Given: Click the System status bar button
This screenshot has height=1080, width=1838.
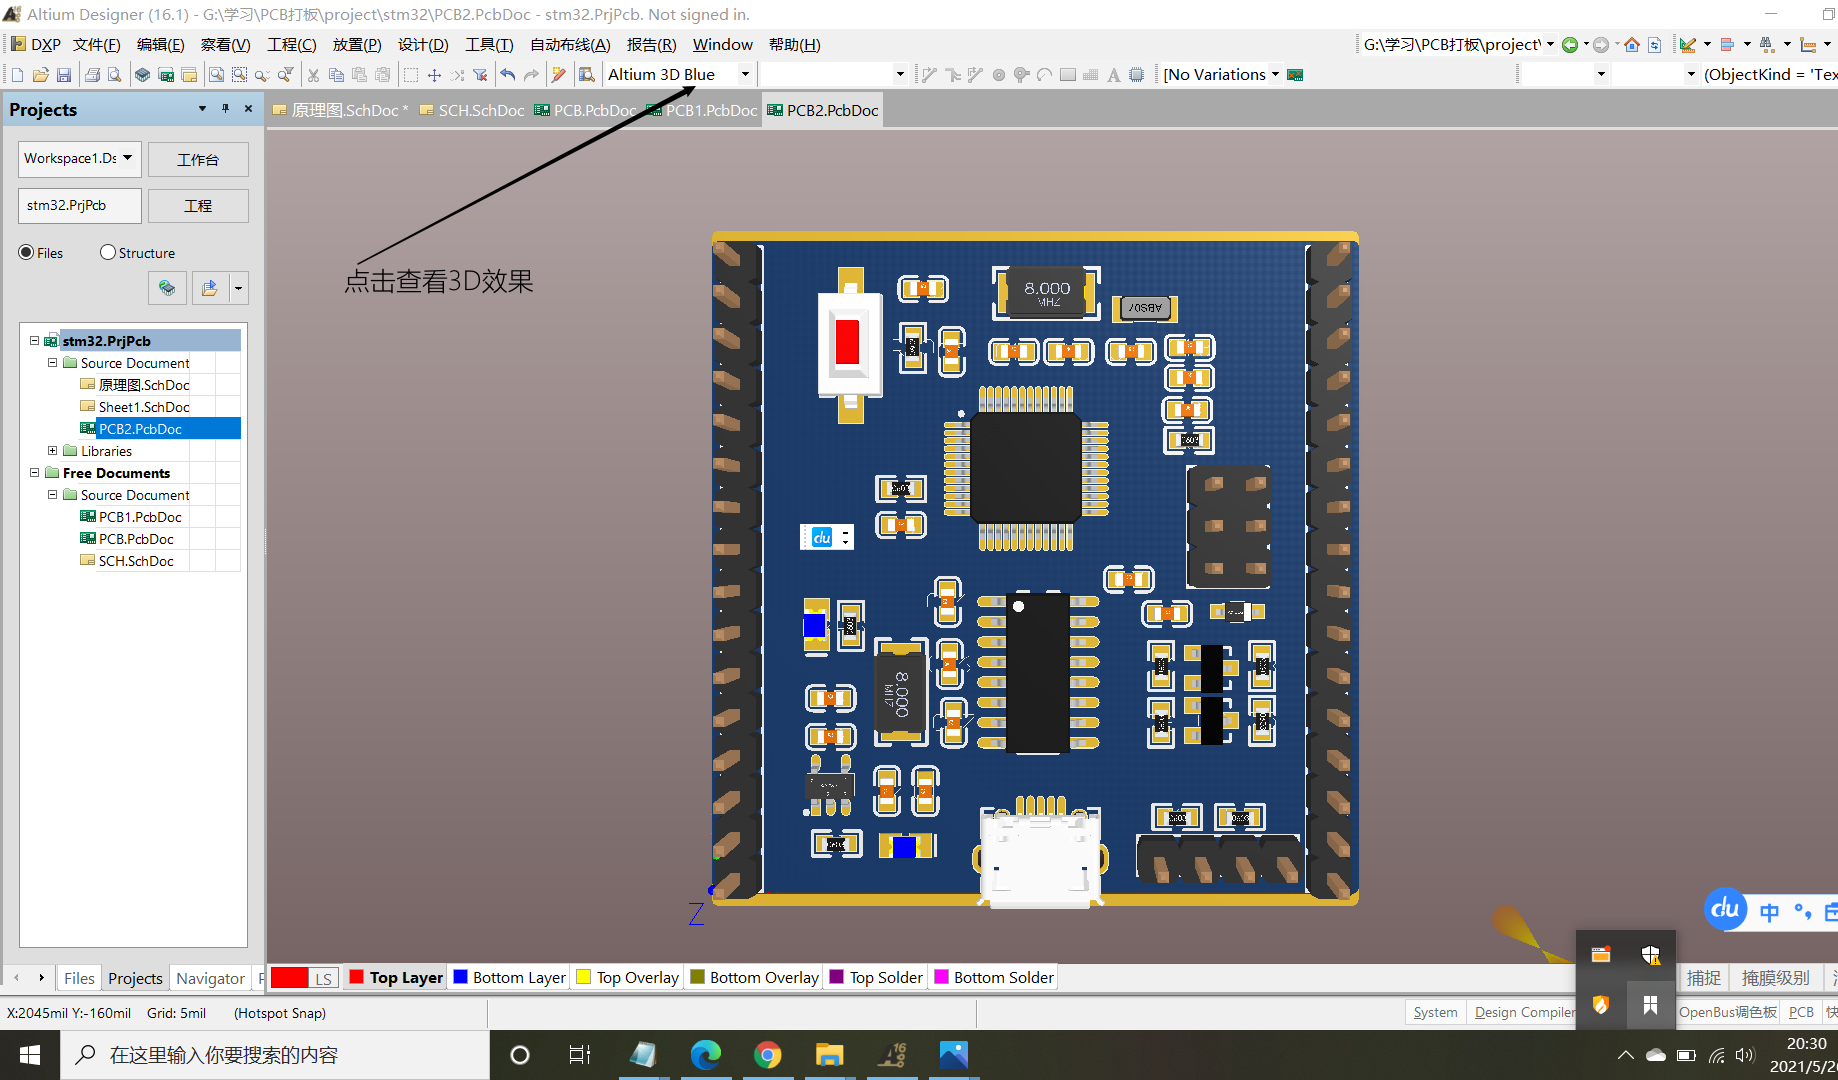Looking at the screenshot, I should point(1435,1012).
